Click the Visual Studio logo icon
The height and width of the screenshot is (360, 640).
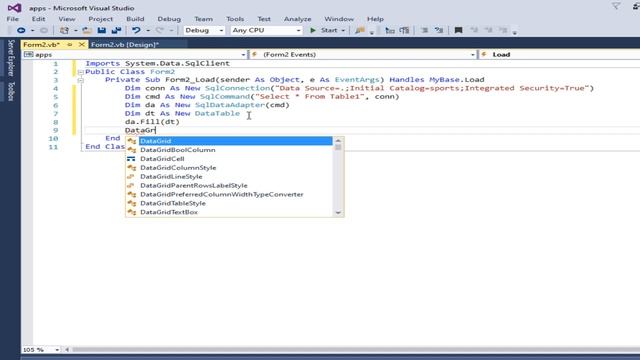click(14, 8)
